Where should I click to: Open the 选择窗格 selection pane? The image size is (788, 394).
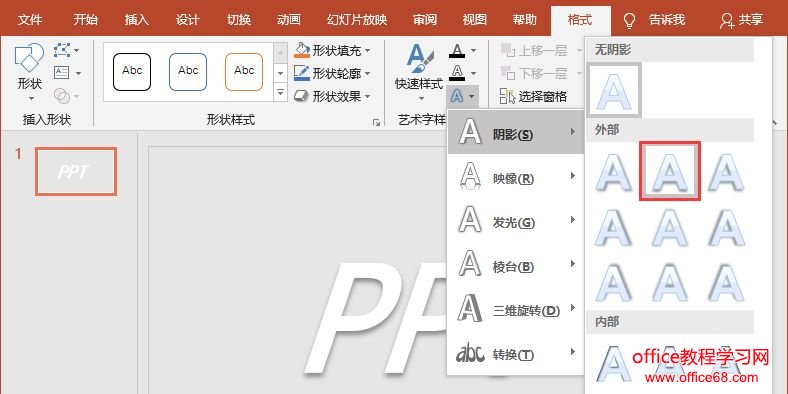pyautogui.click(x=534, y=96)
